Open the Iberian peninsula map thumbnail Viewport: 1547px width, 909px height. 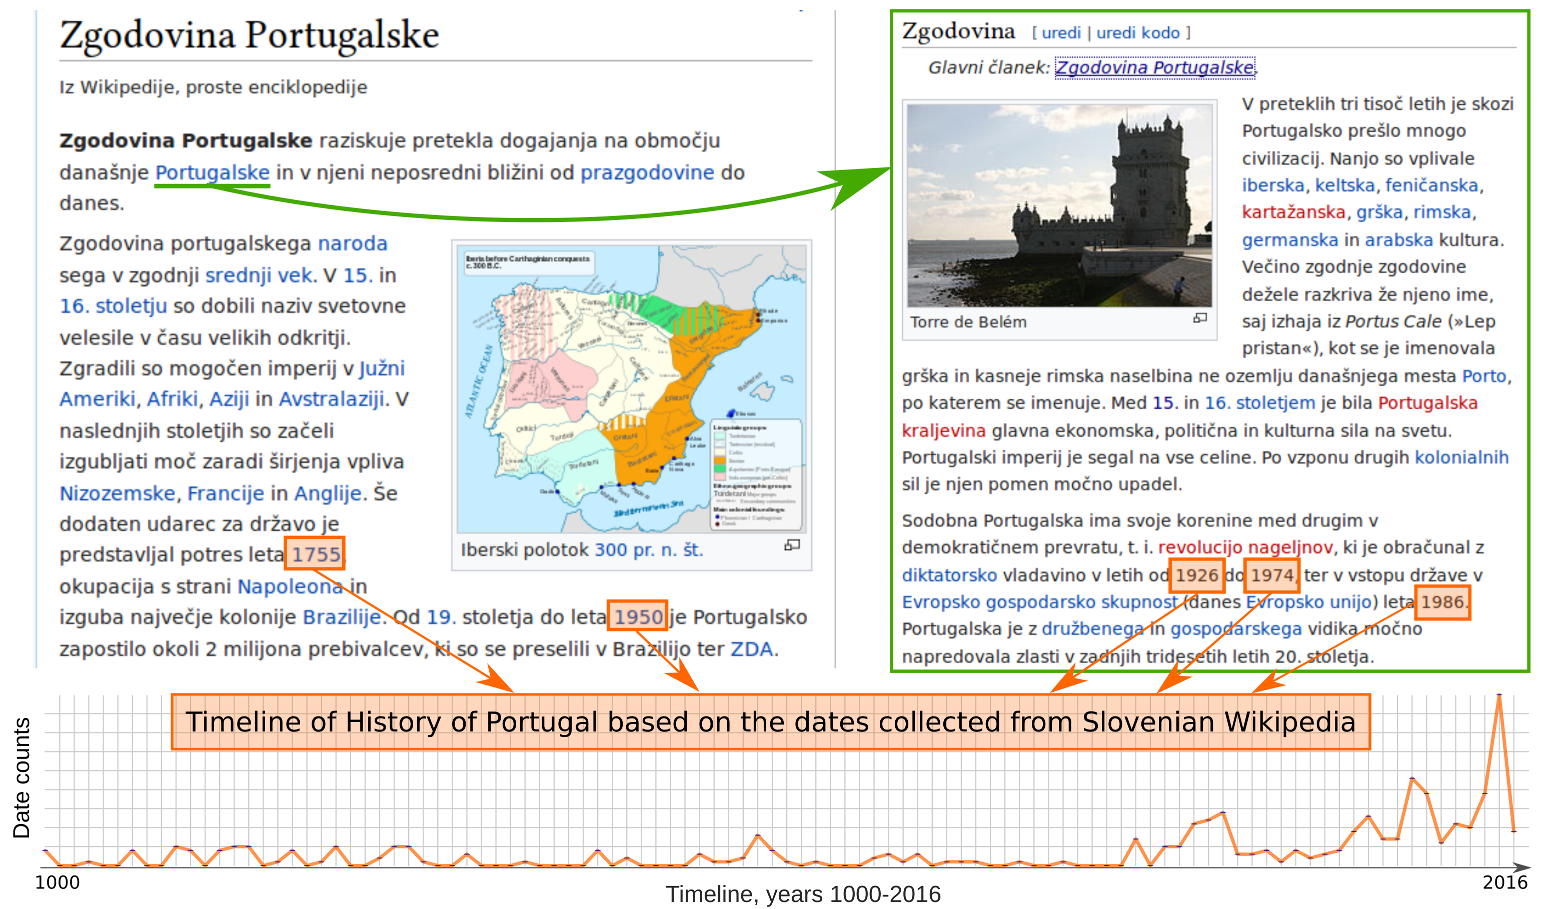click(x=632, y=390)
